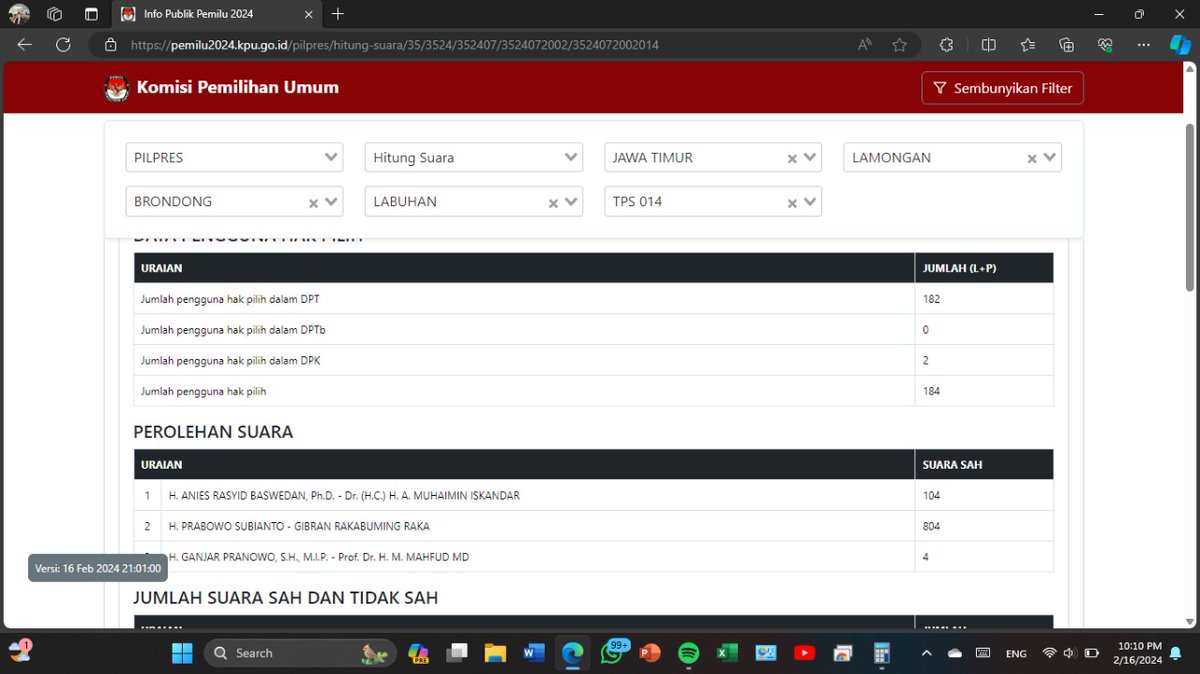
Task: Clear the LABUHAN selection
Action: coord(553,203)
